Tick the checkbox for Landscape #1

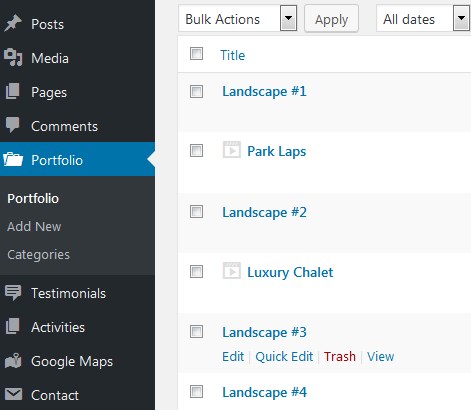pyautogui.click(x=196, y=91)
